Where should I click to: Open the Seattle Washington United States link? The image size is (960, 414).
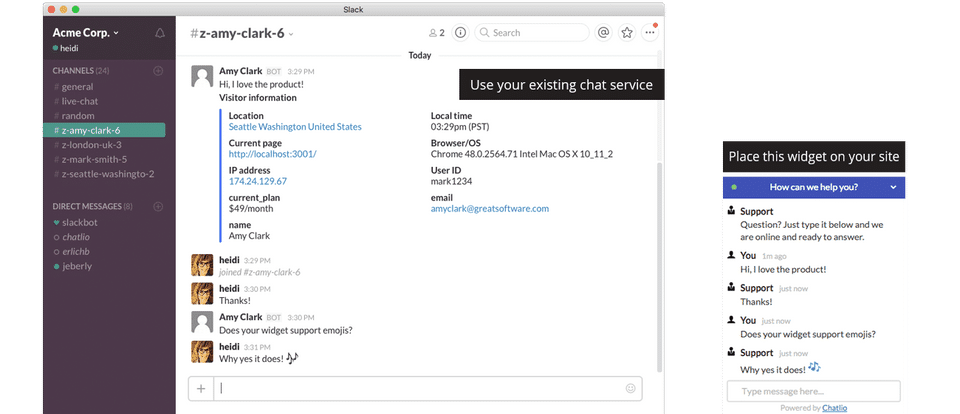295,127
